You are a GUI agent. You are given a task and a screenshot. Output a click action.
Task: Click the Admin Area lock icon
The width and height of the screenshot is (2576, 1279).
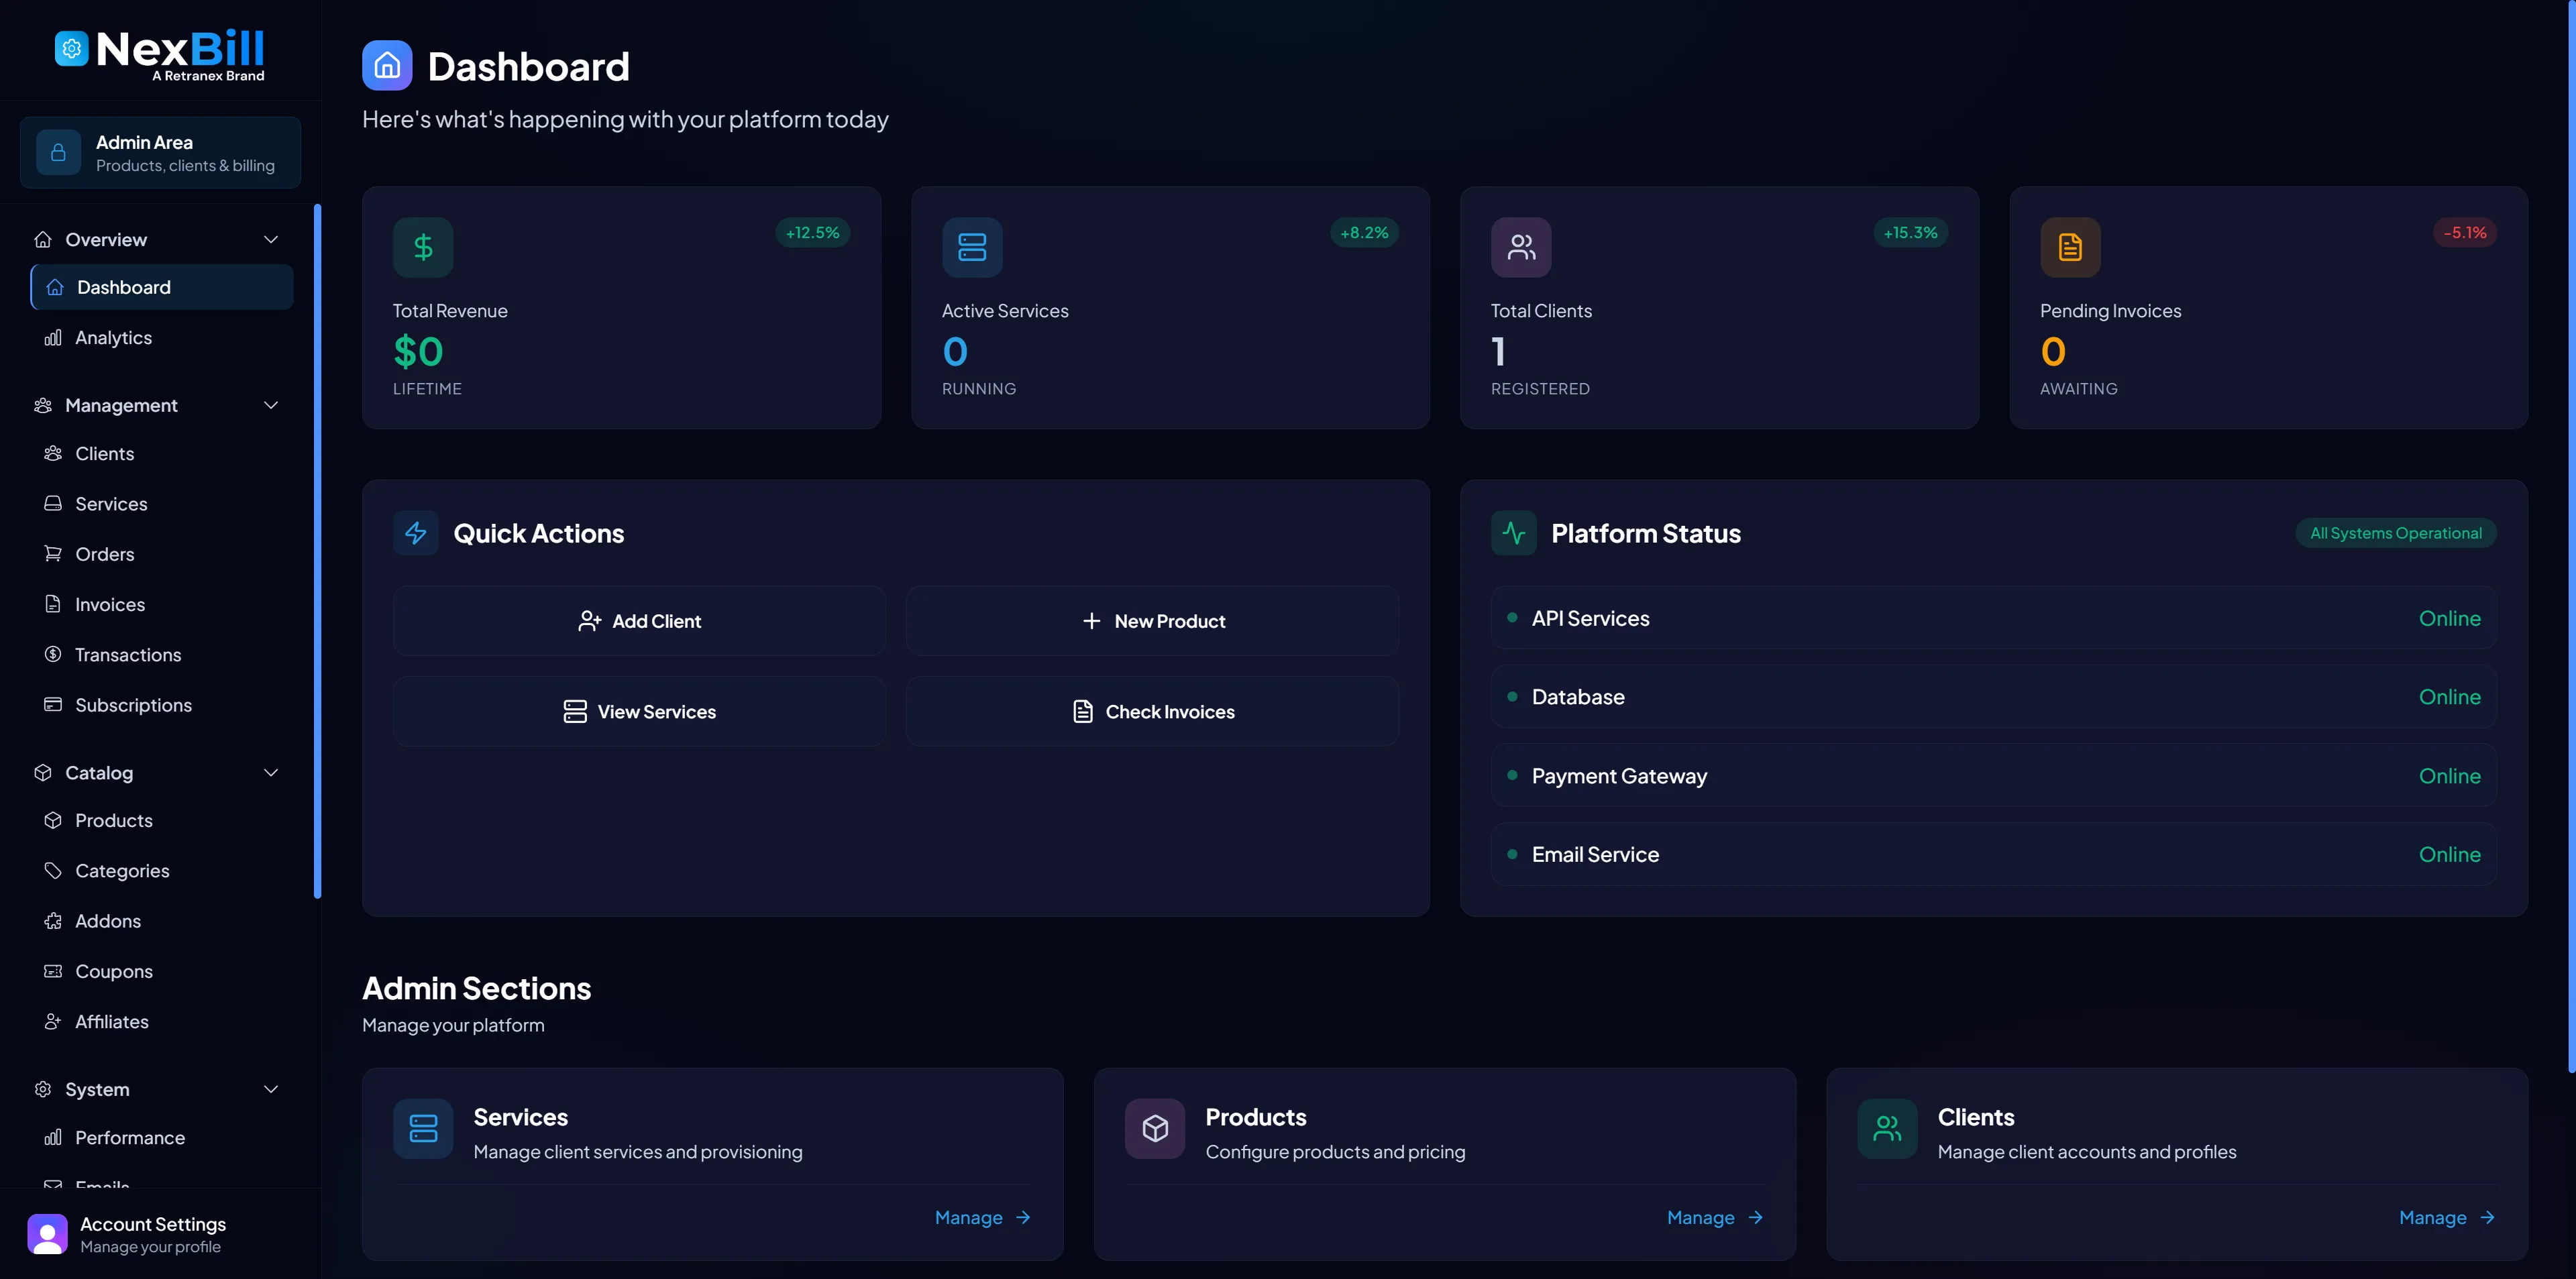[58, 152]
